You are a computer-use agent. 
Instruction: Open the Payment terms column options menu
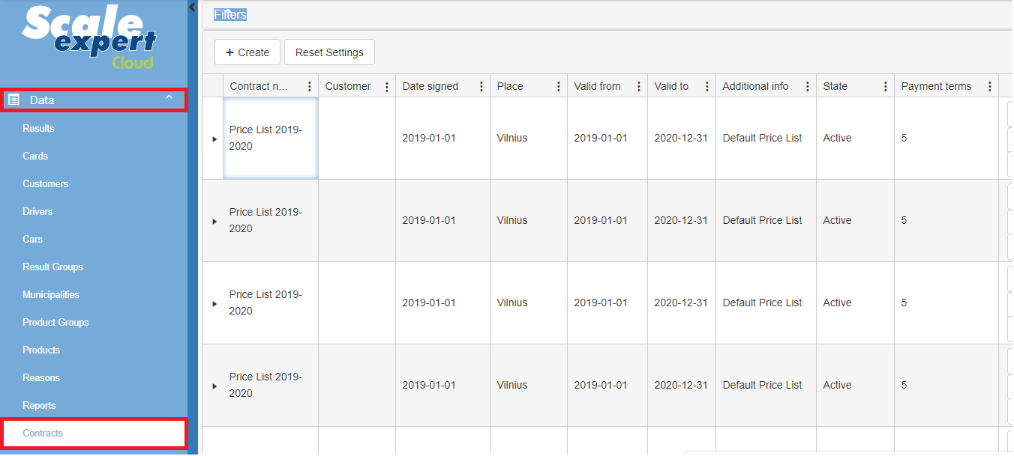989,87
